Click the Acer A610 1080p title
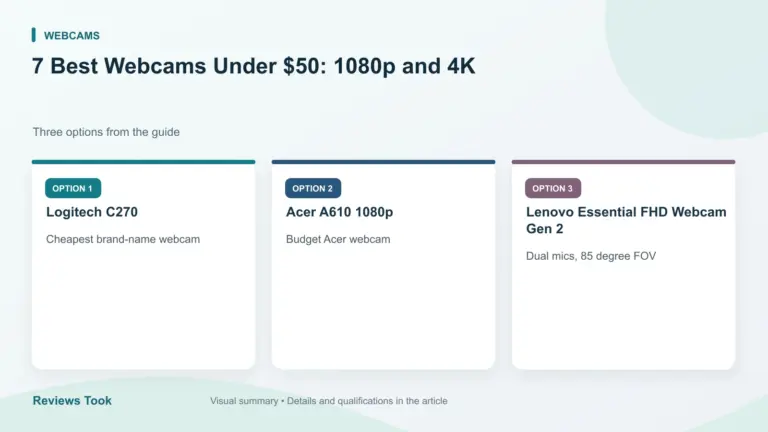 pos(339,212)
